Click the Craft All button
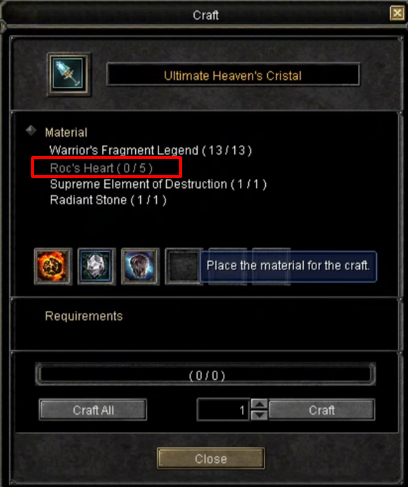 [93, 410]
